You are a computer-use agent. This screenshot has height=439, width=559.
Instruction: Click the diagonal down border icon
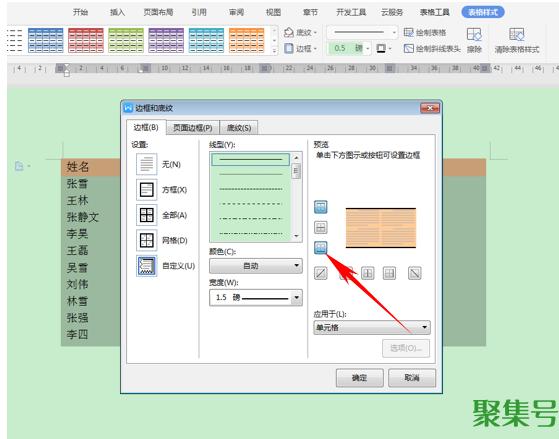414,274
